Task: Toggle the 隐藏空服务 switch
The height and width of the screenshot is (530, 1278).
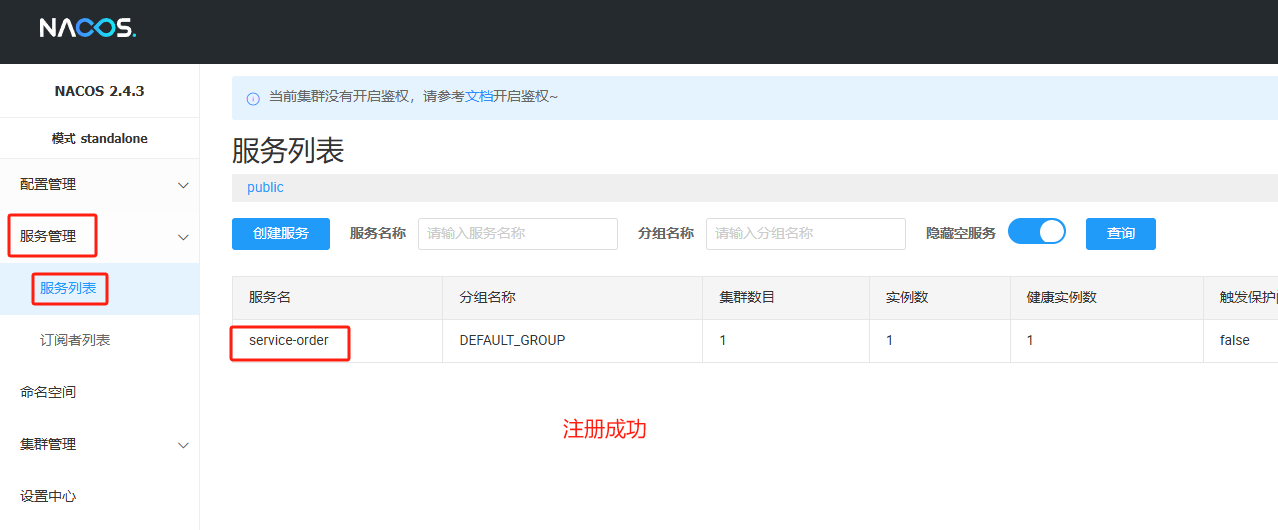Action: tap(1037, 232)
